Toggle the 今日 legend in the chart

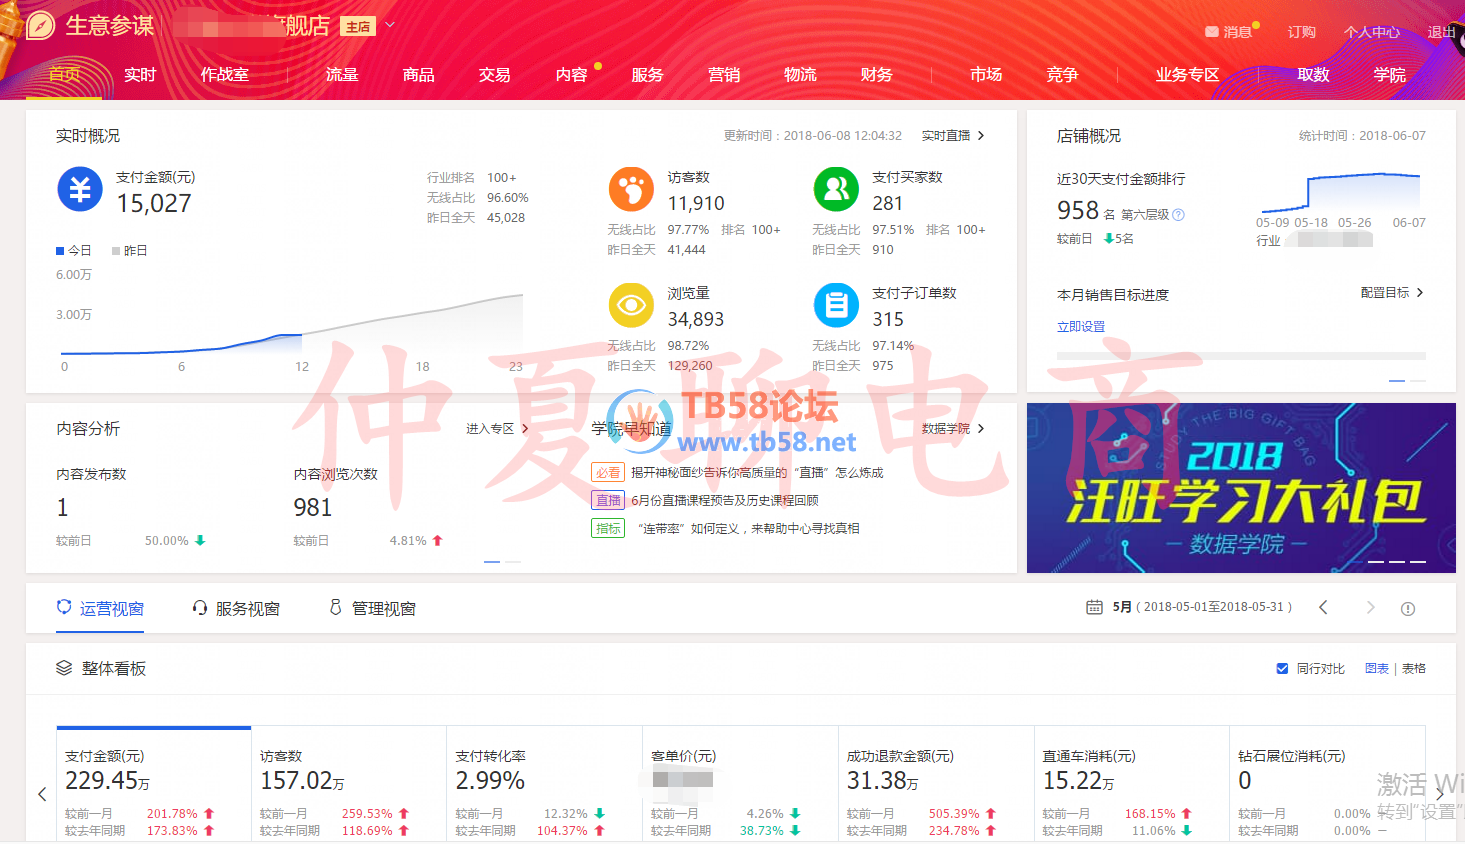[x=74, y=251]
